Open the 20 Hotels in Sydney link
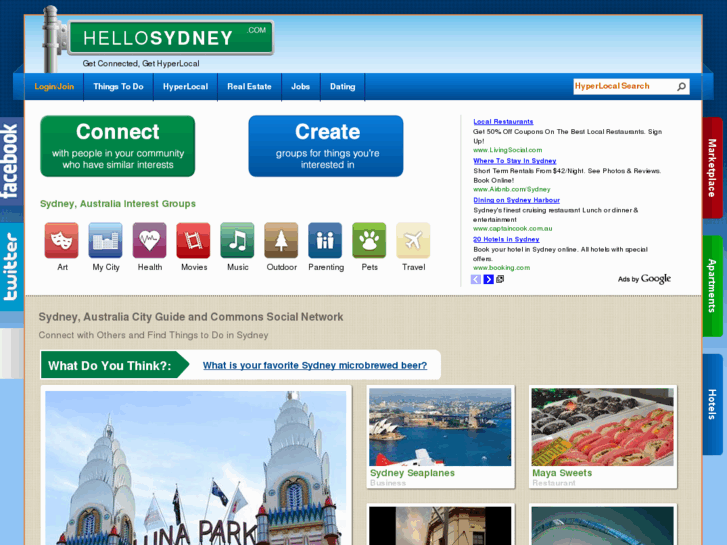This screenshot has height=545, width=727. [506, 239]
